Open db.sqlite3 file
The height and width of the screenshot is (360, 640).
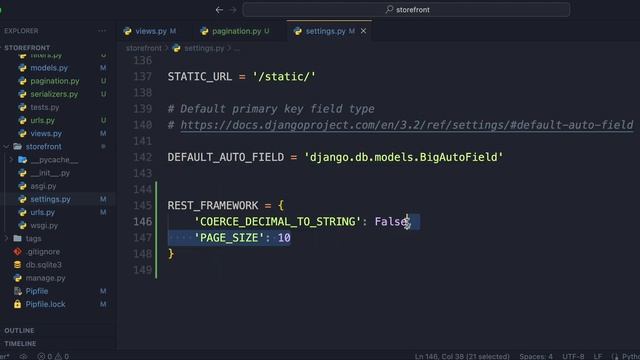tap(43, 265)
